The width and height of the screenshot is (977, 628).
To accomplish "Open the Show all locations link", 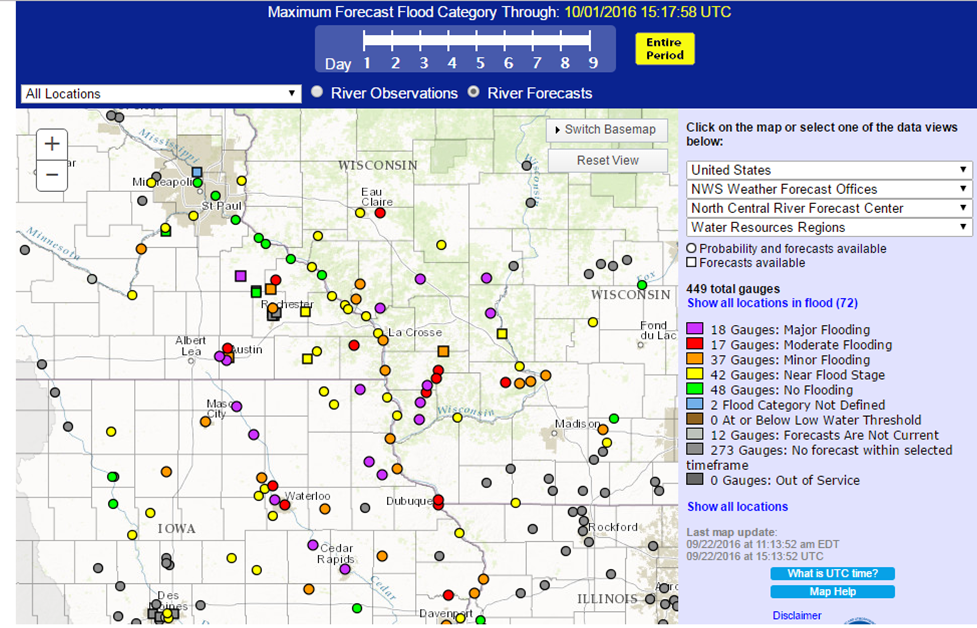I will [x=738, y=507].
